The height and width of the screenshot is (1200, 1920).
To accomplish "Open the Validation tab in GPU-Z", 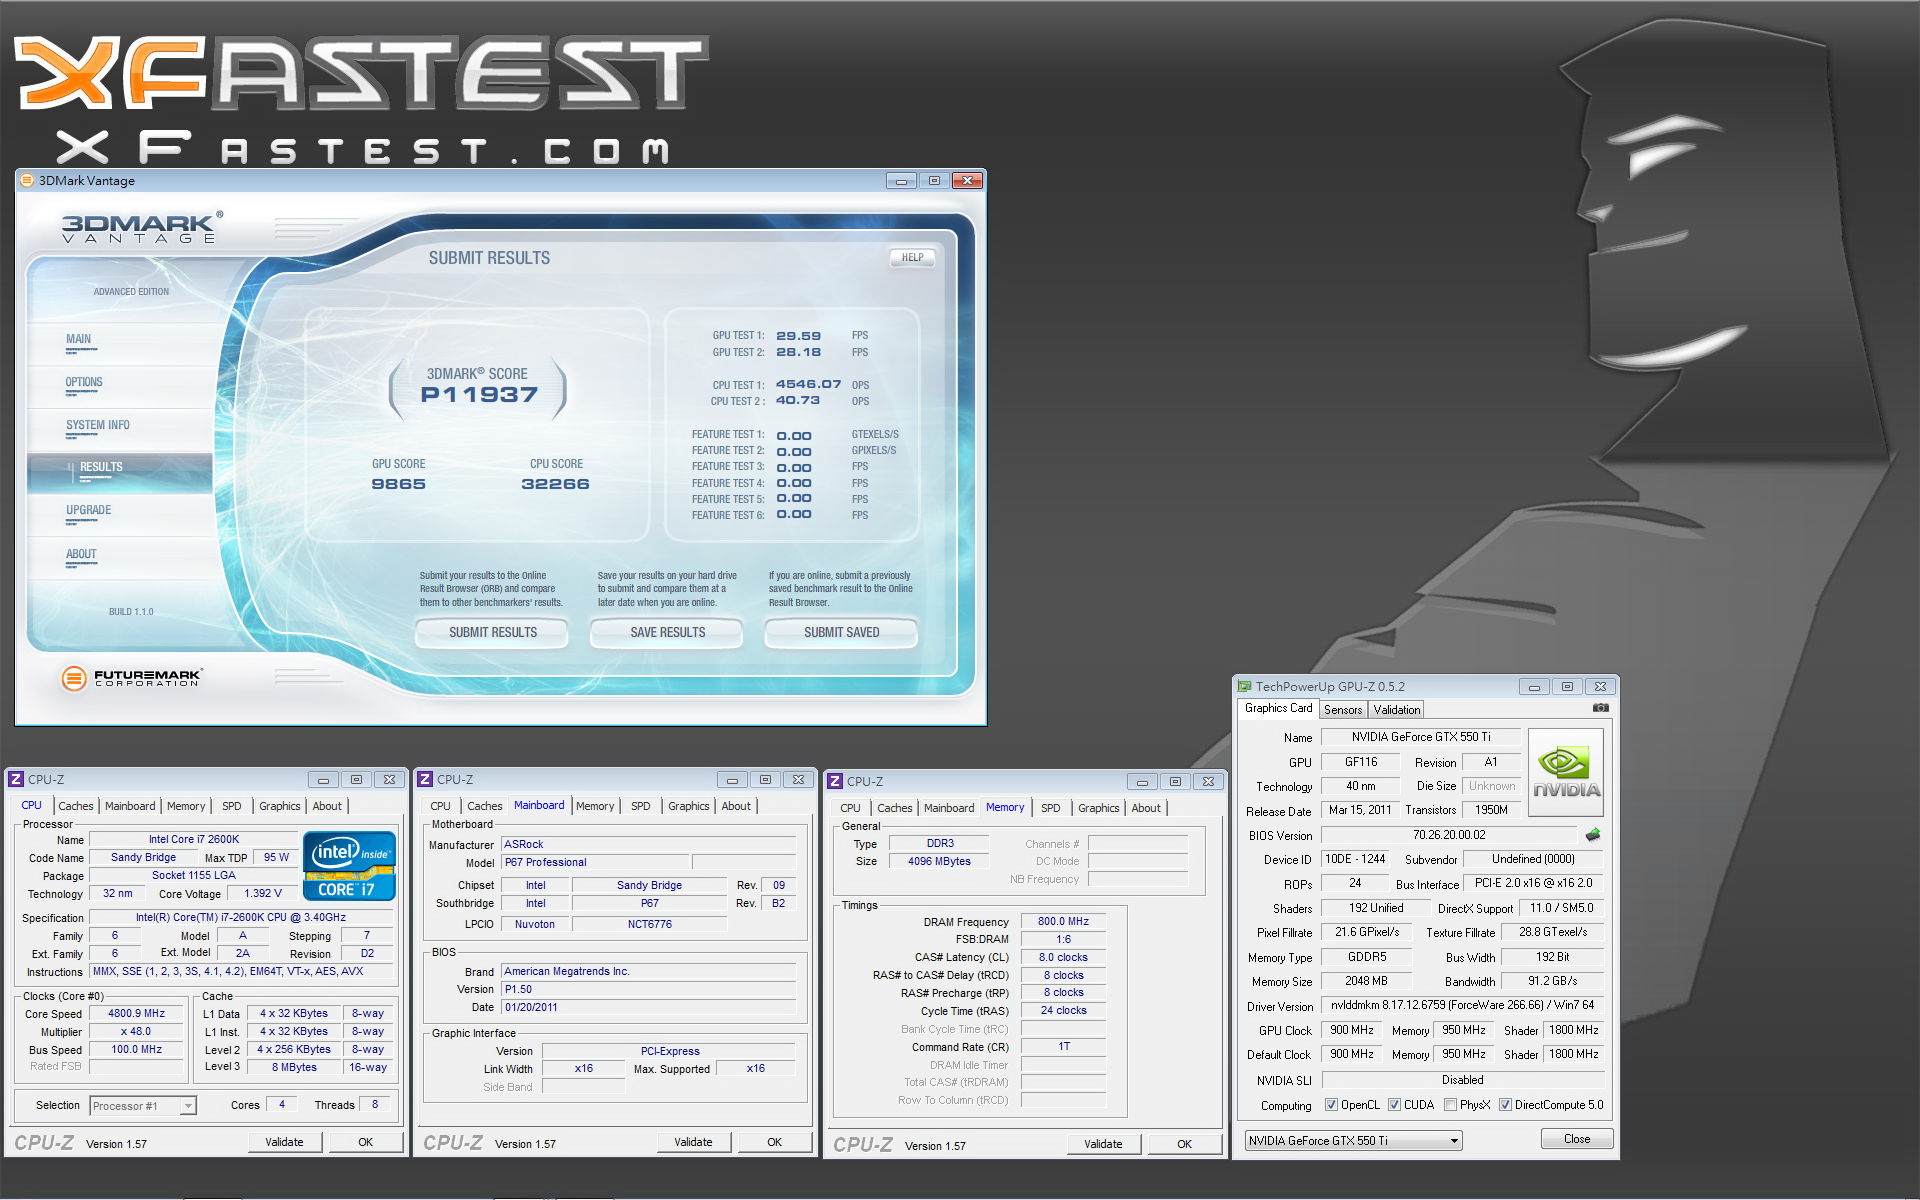I will click(x=1396, y=710).
